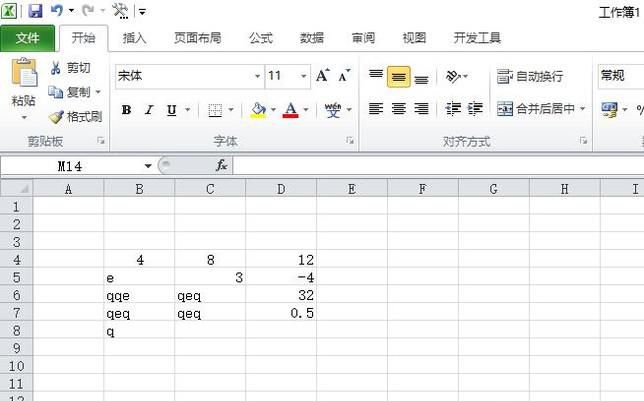Apply the red font color
This screenshot has height=401, width=644.
(291, 110)
